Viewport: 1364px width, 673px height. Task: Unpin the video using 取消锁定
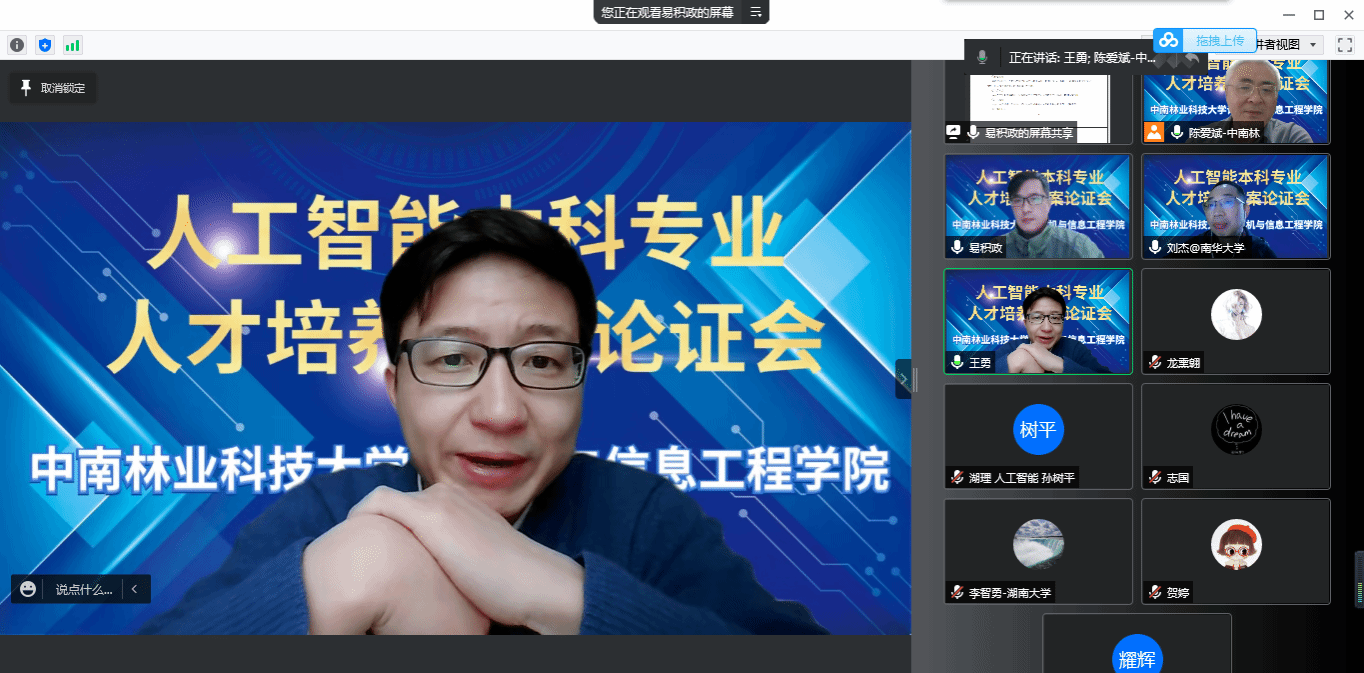[x=53, y=88]
